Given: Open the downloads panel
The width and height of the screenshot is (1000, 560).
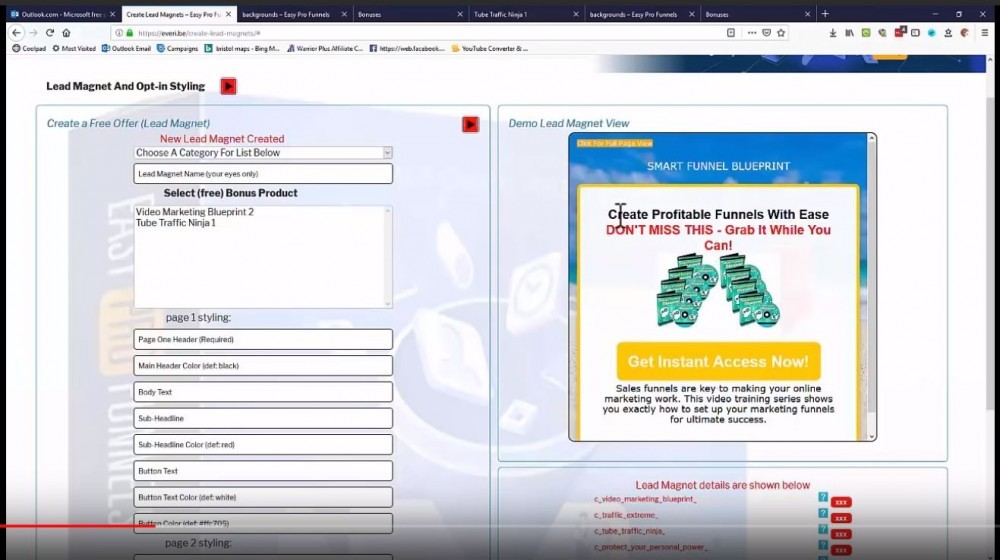Looking at the screenshot, I should (833, 33).
